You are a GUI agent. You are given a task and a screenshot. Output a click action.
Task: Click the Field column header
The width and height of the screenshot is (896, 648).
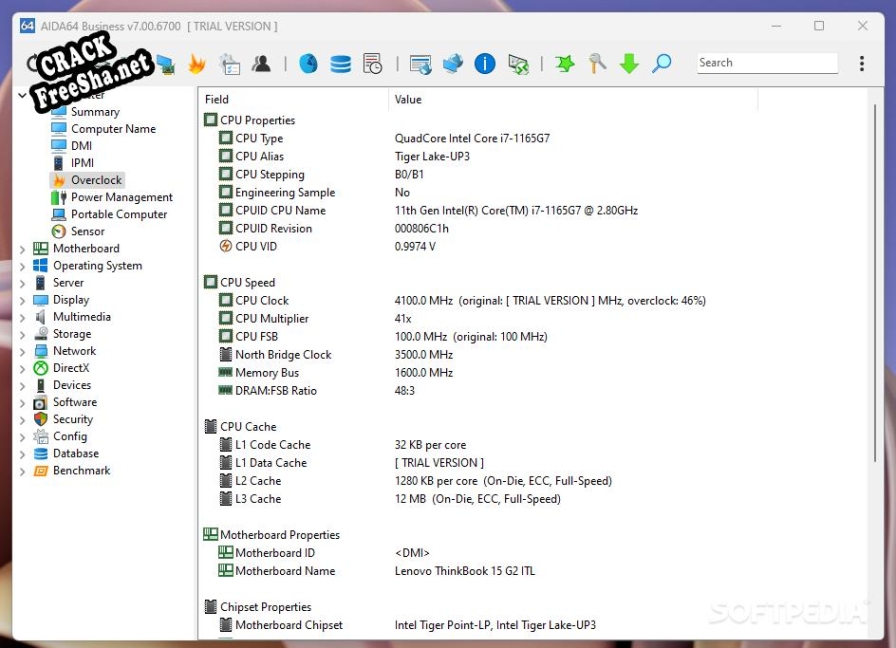(x=217, y=99)
